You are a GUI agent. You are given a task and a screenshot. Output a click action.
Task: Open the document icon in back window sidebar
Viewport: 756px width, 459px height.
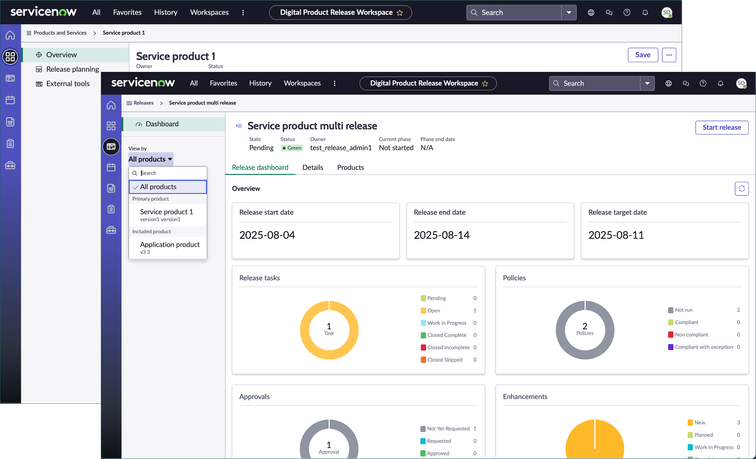pyautogui.click(x=10, y=122)
